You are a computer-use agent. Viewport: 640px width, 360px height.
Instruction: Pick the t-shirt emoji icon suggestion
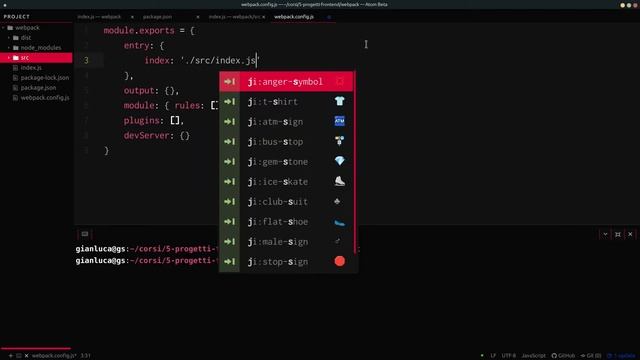(x=339, y=101)
